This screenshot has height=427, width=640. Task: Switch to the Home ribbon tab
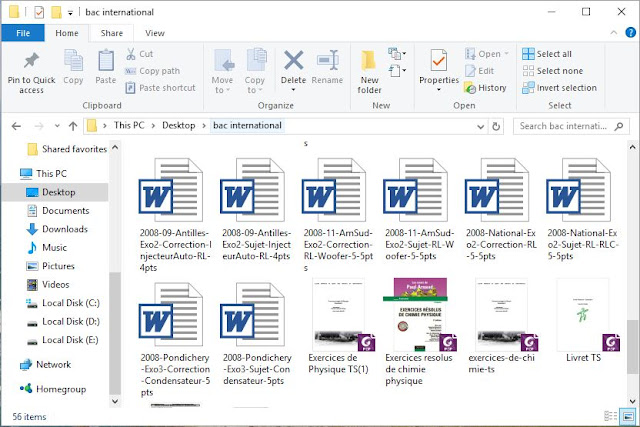pos(67,33)
